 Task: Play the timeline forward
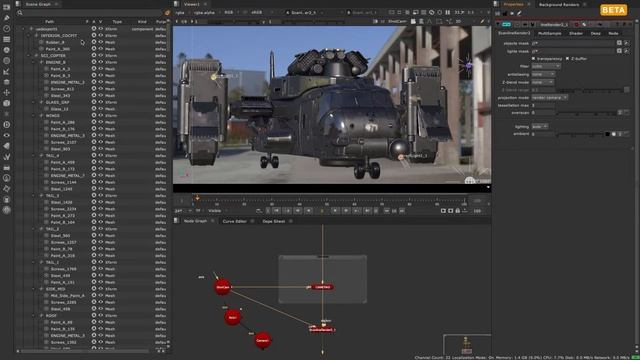click(x=335, y=211)
